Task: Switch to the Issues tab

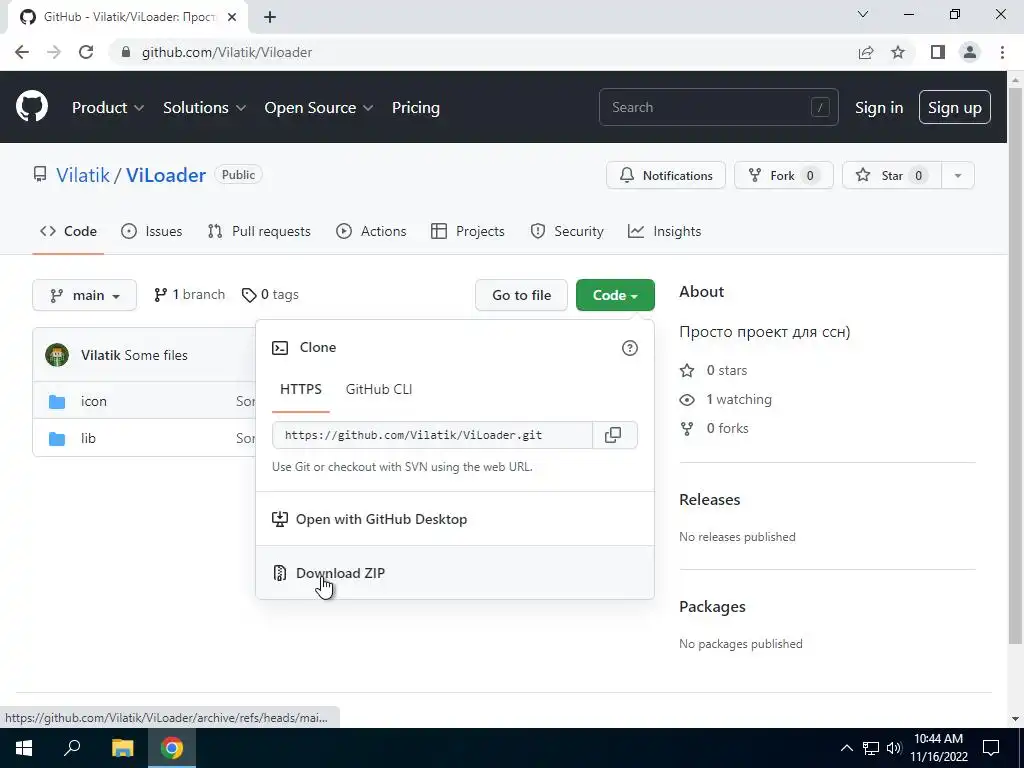Action: pos(152,231)
